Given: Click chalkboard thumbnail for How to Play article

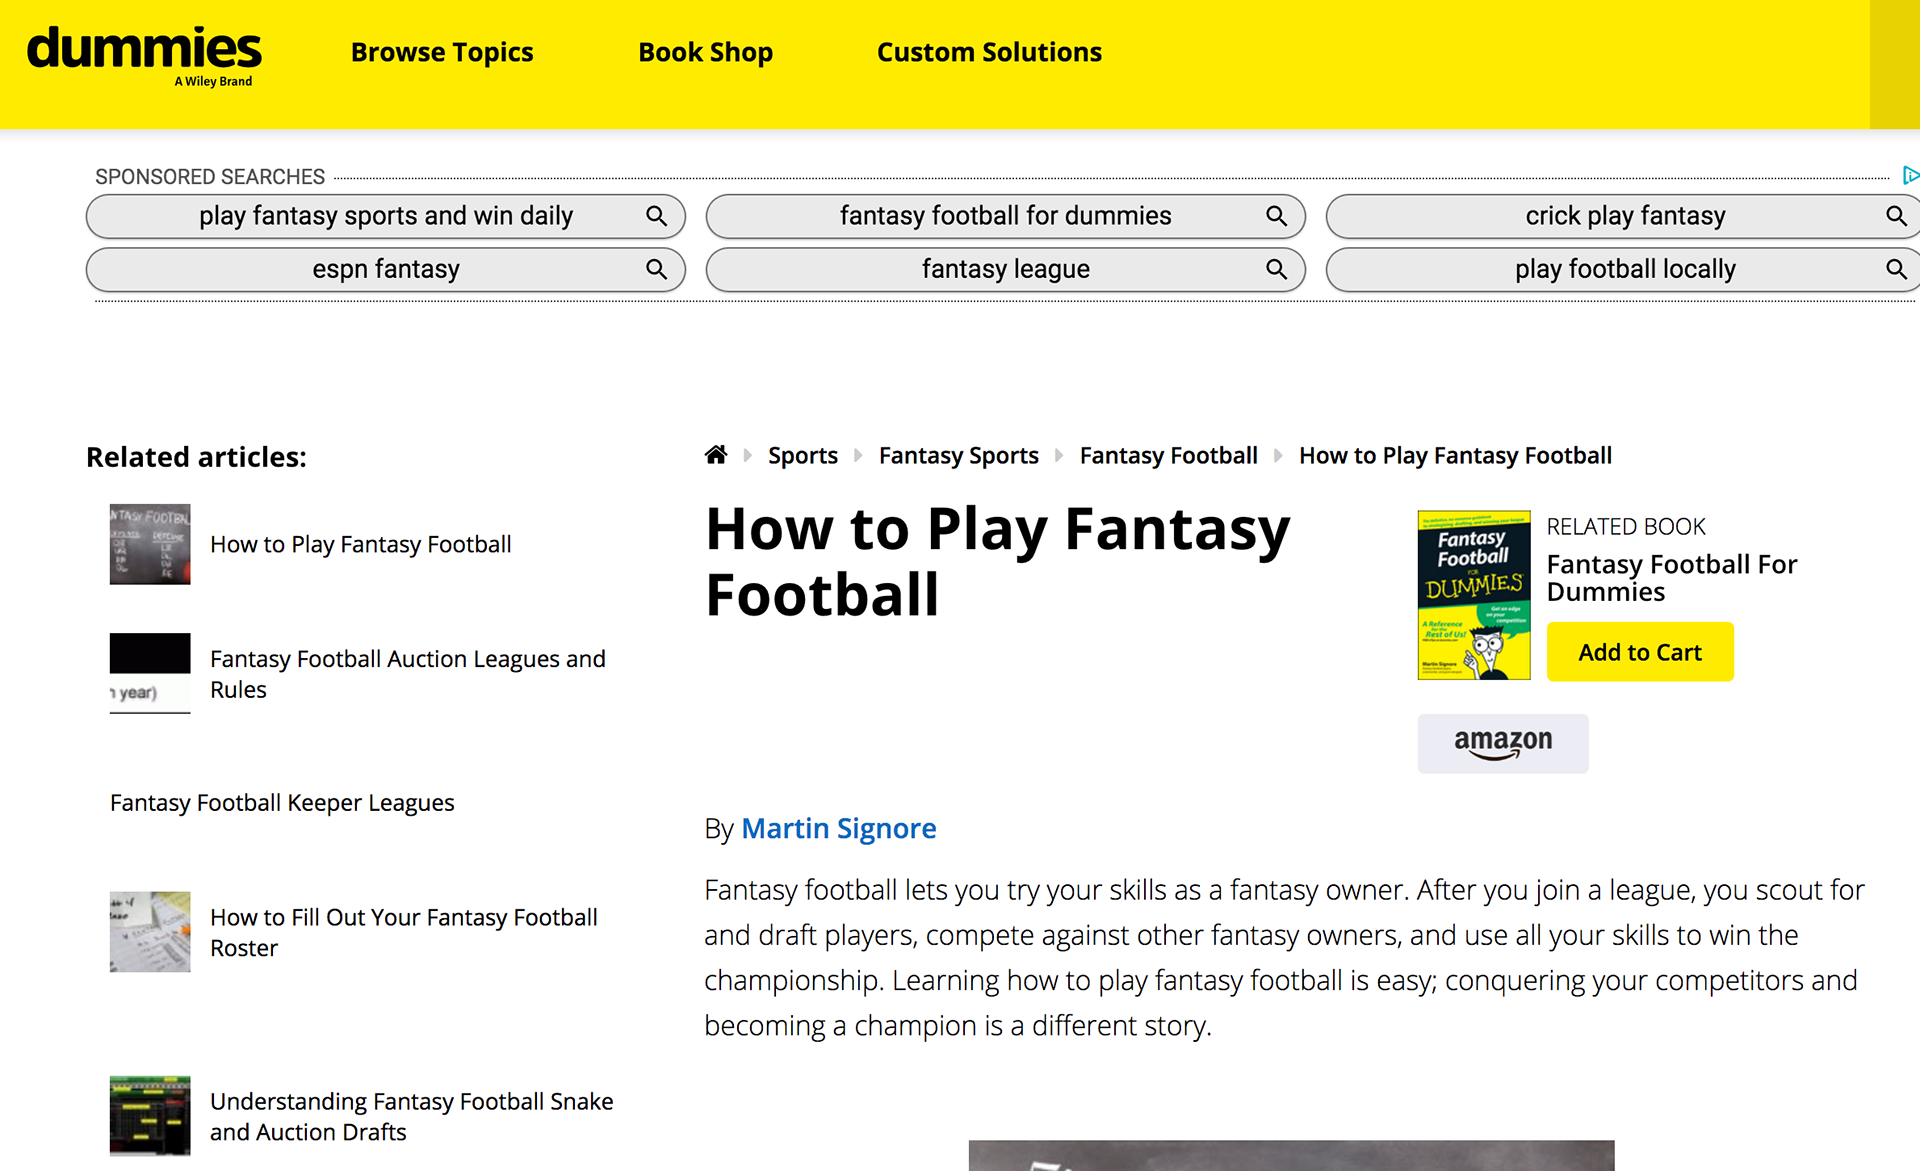Looking at the screenshot, I should 150,544.
